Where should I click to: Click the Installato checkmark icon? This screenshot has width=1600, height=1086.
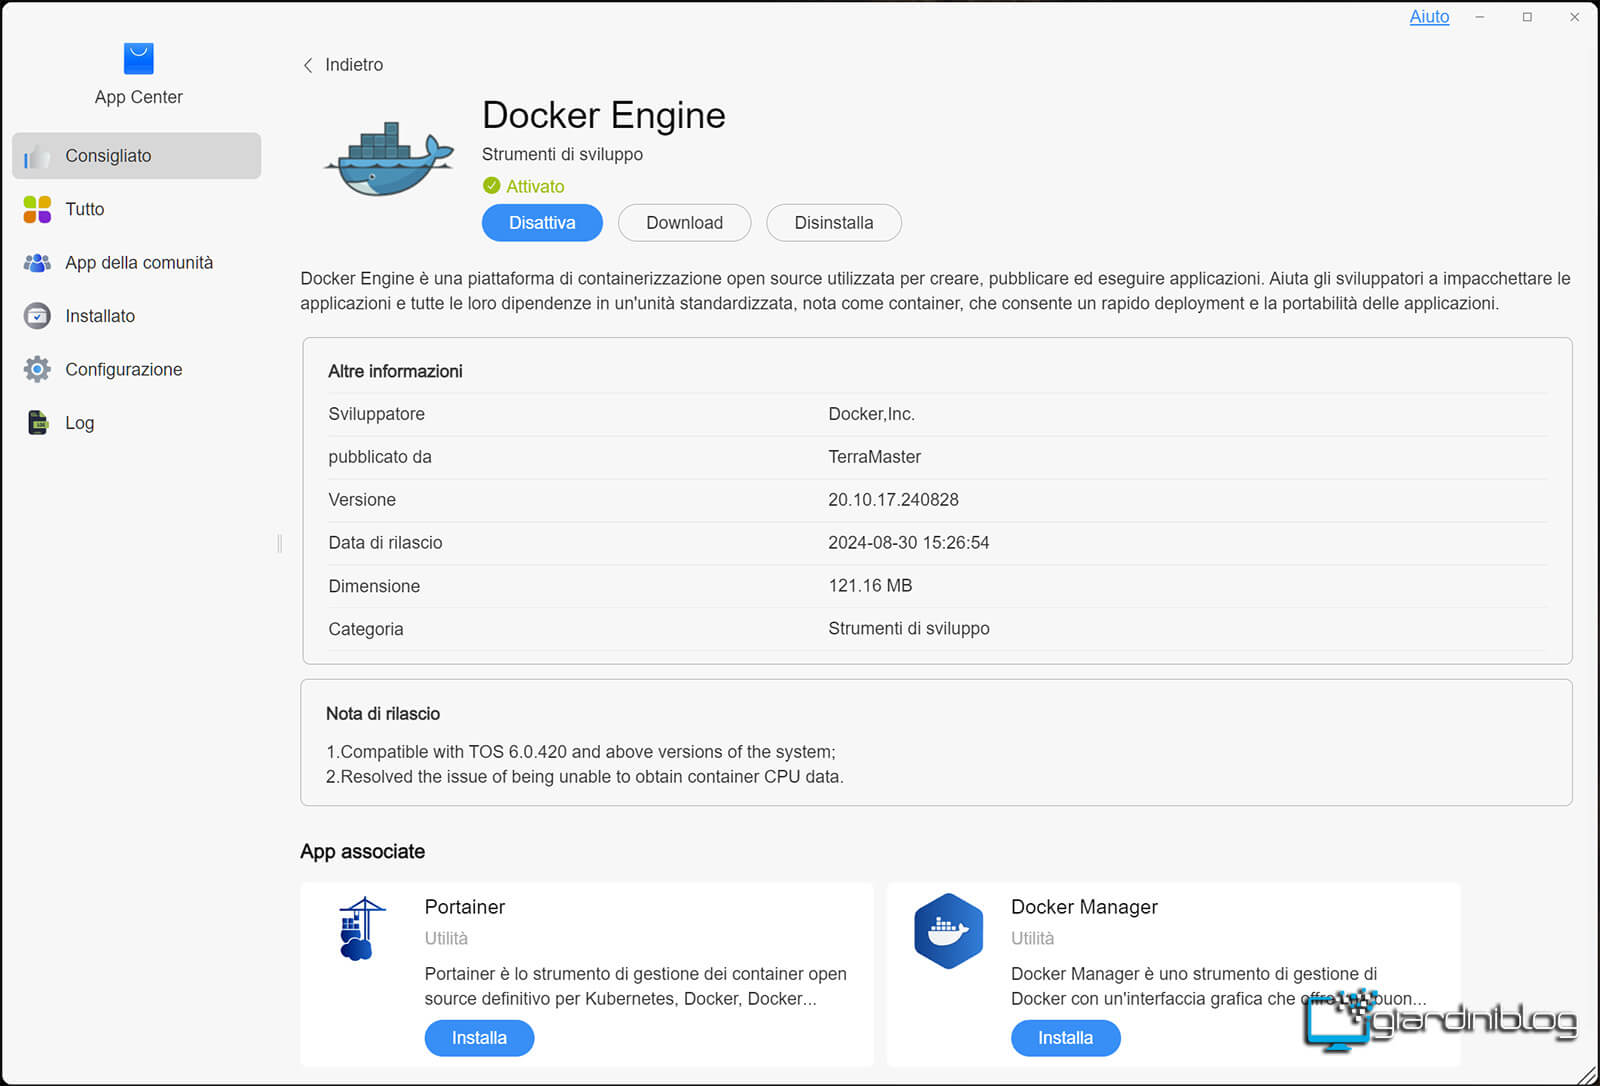pyautogui.click(x=37, y=316)
